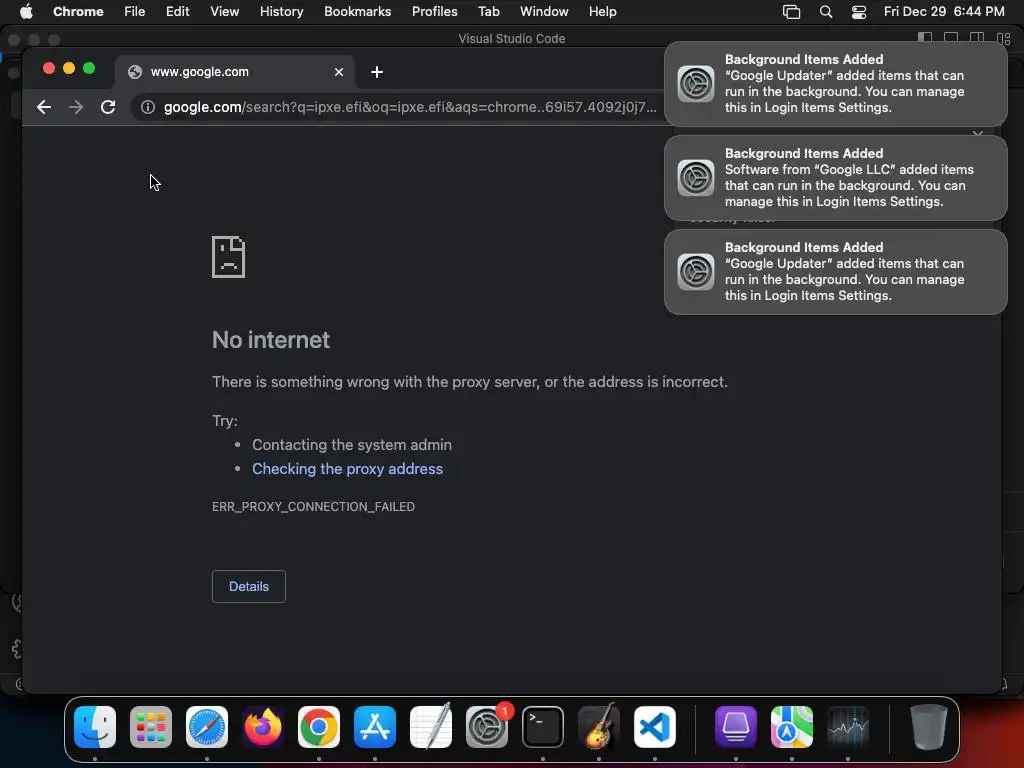Launch Safari from the Dock
Image resolution: width=1024 pixels, height=768 pixels.
pos(207,727)
